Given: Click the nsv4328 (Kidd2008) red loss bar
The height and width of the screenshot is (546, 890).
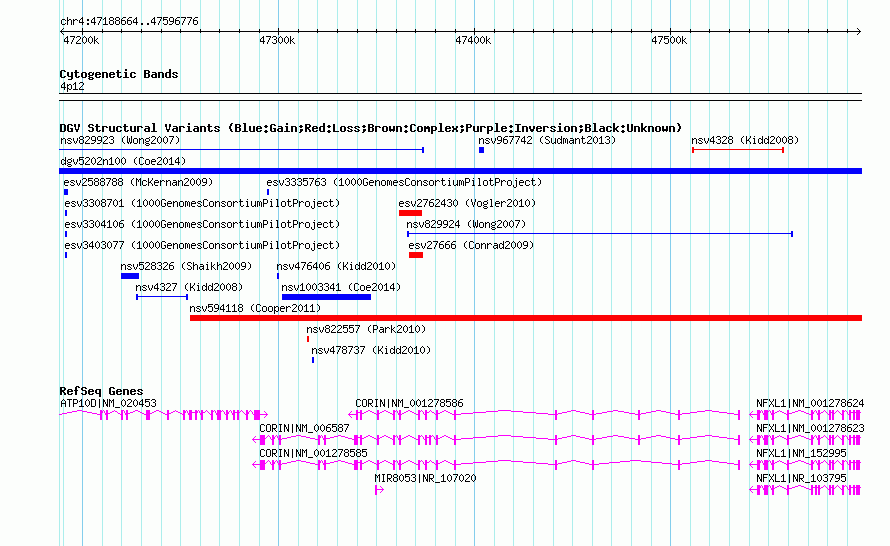Looking at the screenshot, I should (738, 150).
